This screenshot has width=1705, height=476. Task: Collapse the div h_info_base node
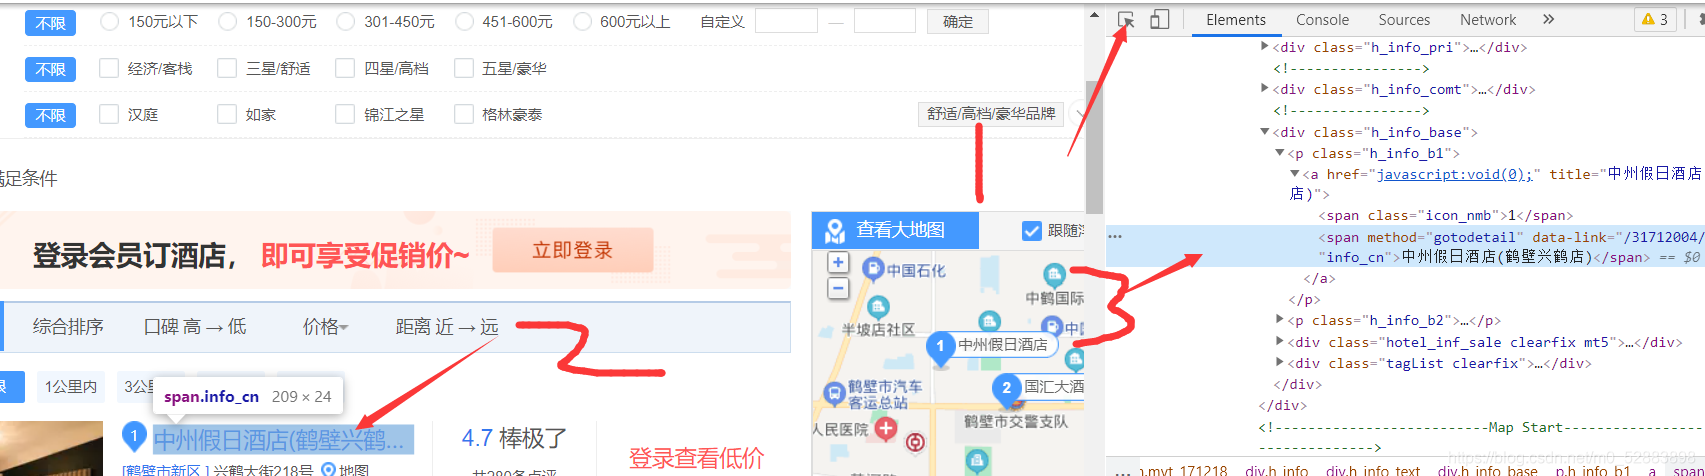pyautogui.click(x=1265, y=132)
